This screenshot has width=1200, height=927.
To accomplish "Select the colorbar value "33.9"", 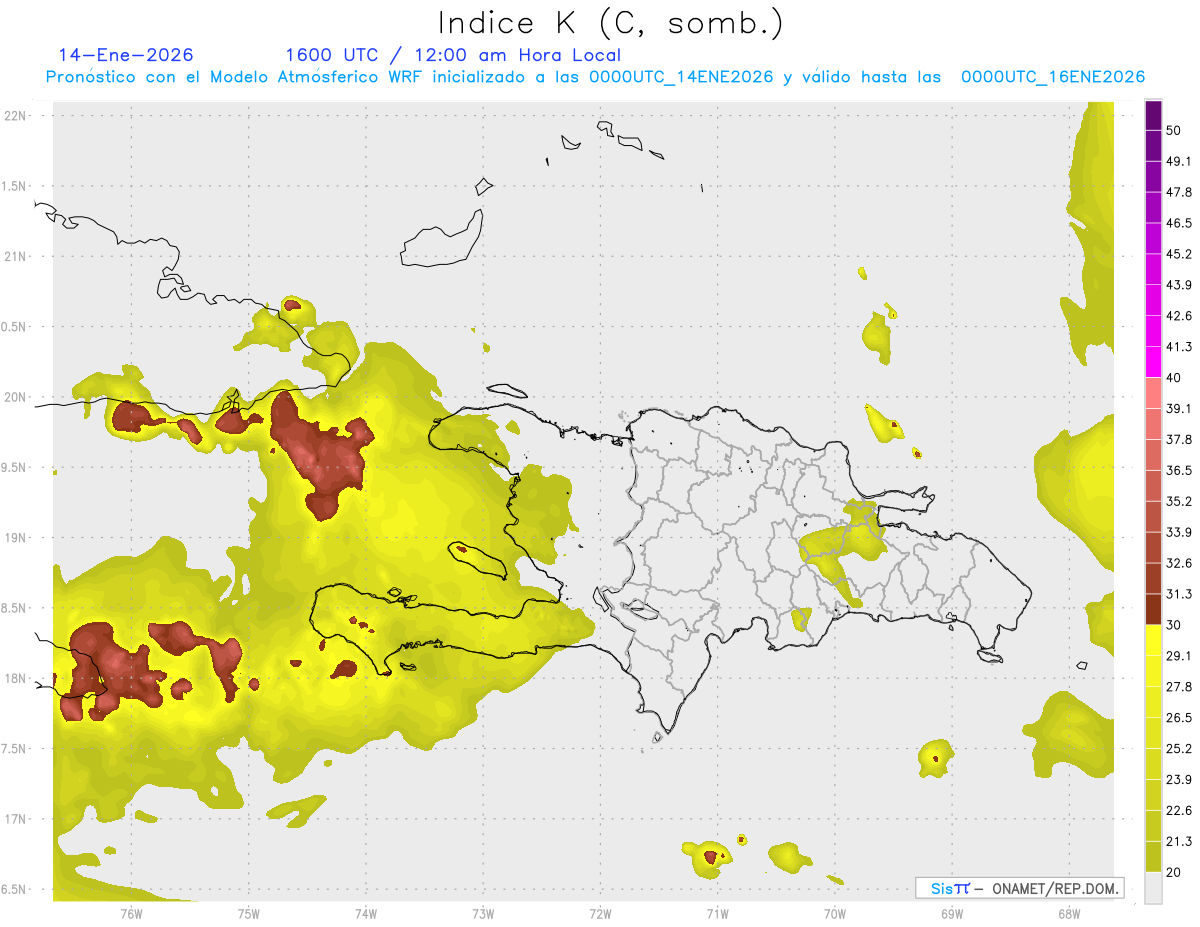I will (x=1179, y=532).
